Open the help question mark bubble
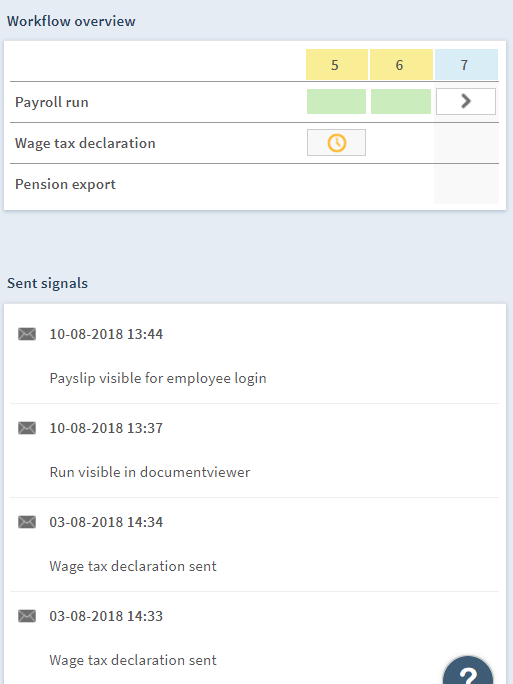 tap(468, 672)
